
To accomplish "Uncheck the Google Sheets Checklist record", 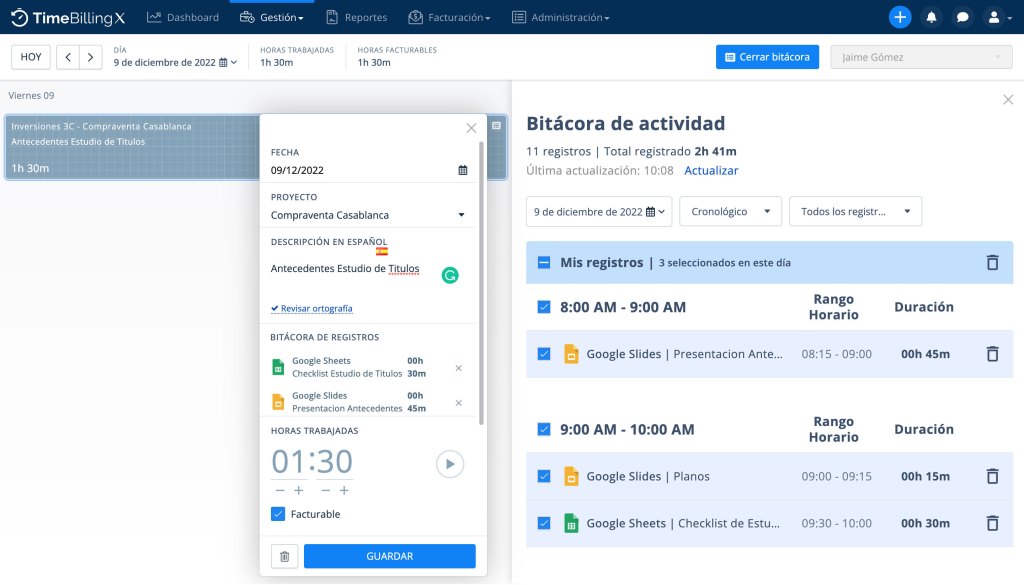I will [544, 523].
